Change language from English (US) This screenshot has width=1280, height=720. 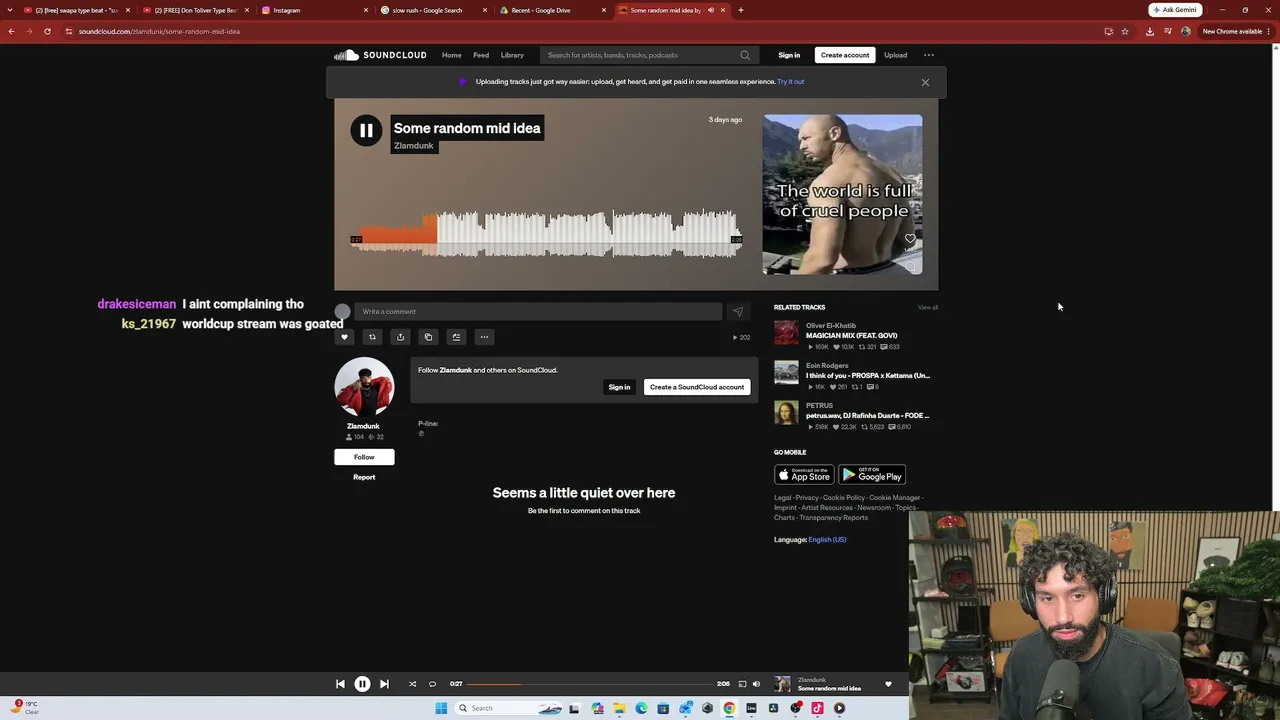point(827,540)
